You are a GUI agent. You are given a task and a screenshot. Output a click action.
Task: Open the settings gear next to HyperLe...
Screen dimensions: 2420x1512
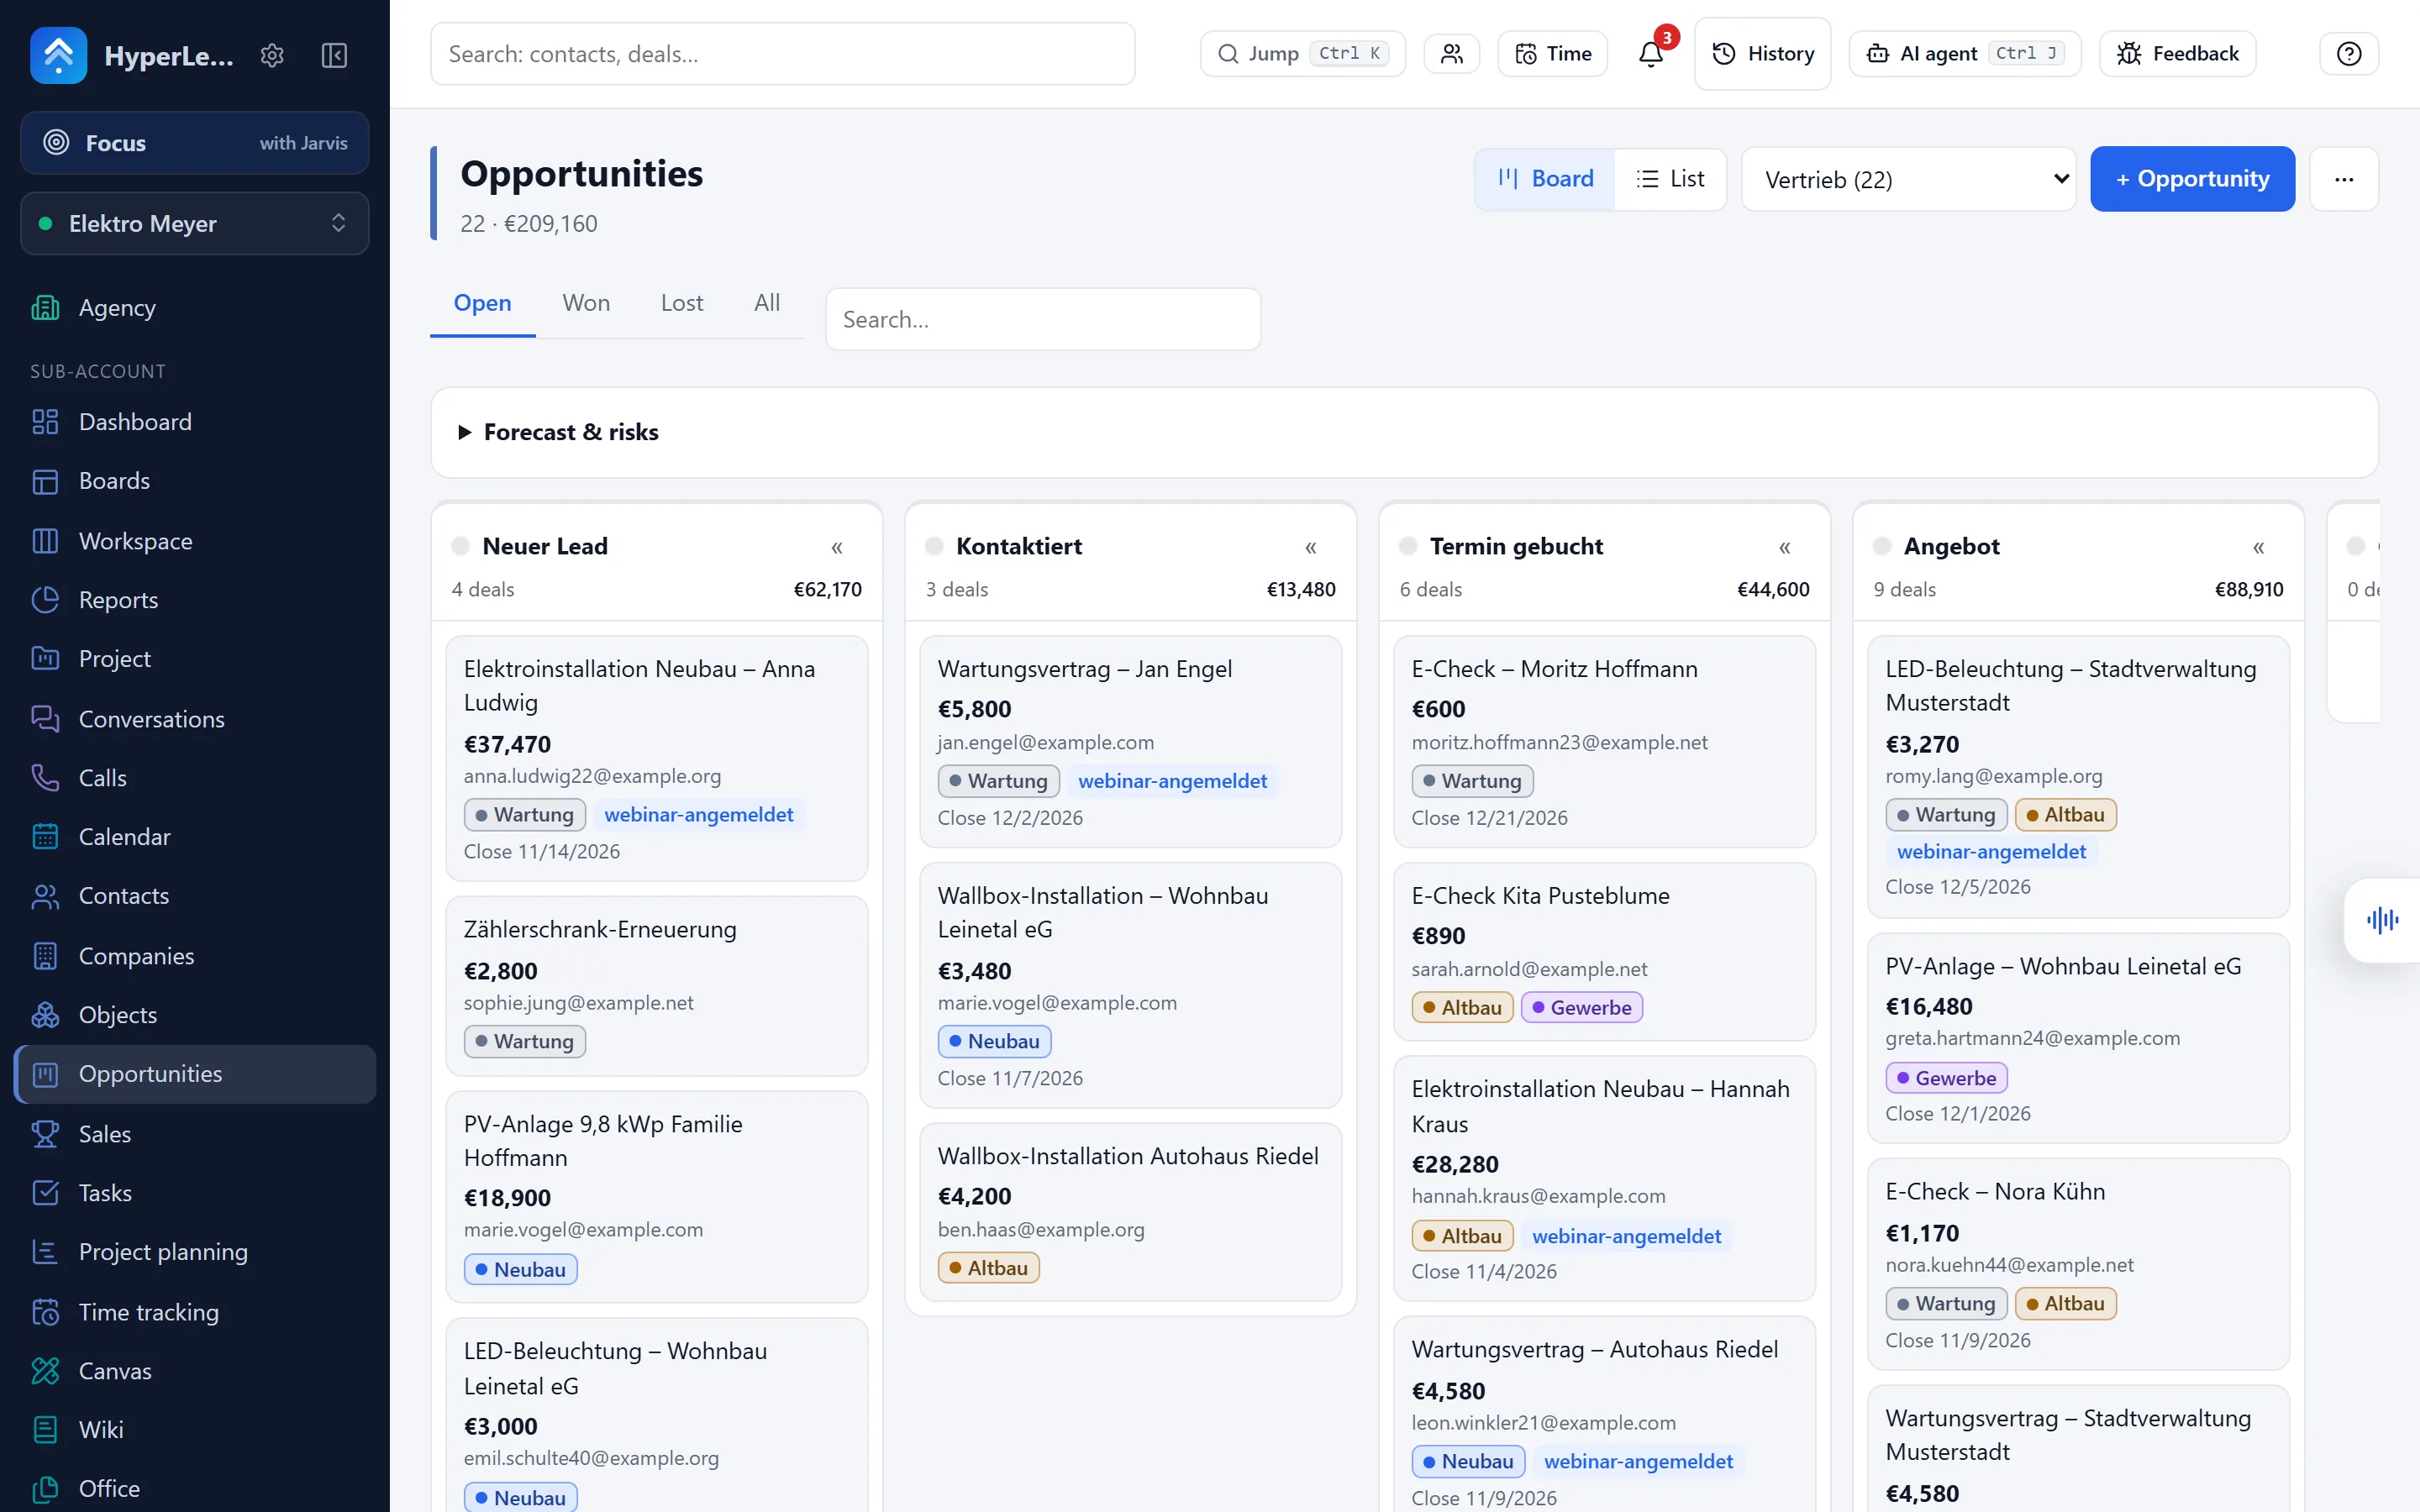(272, 55)
